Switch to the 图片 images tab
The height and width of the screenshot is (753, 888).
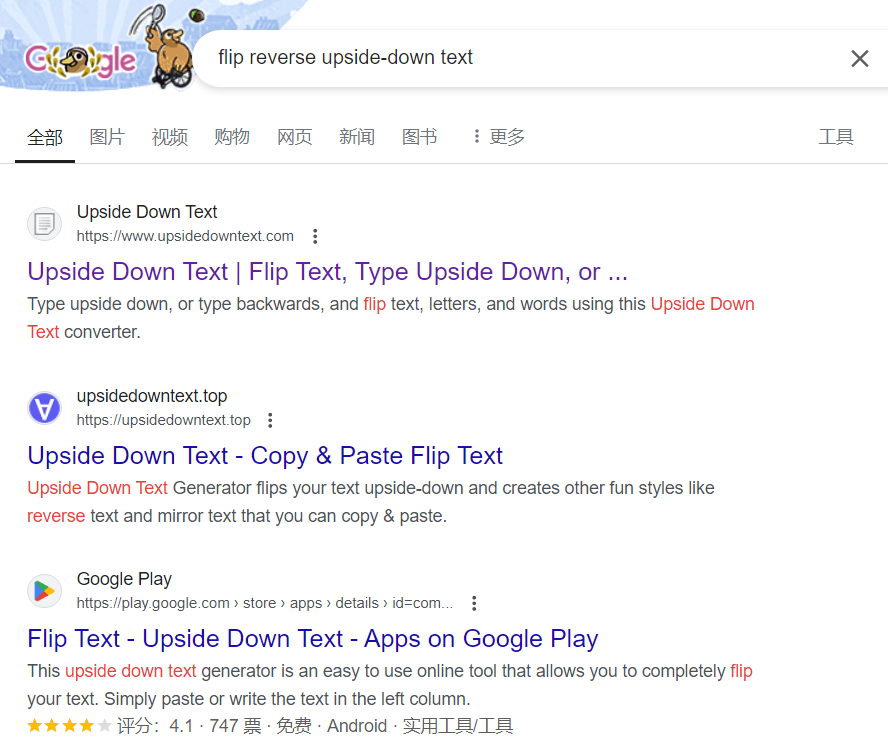coord(107,137)
